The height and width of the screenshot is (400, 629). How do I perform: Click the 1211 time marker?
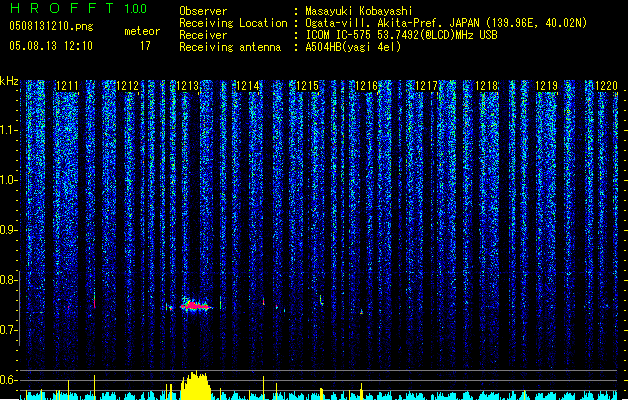[x=67, y=86]
